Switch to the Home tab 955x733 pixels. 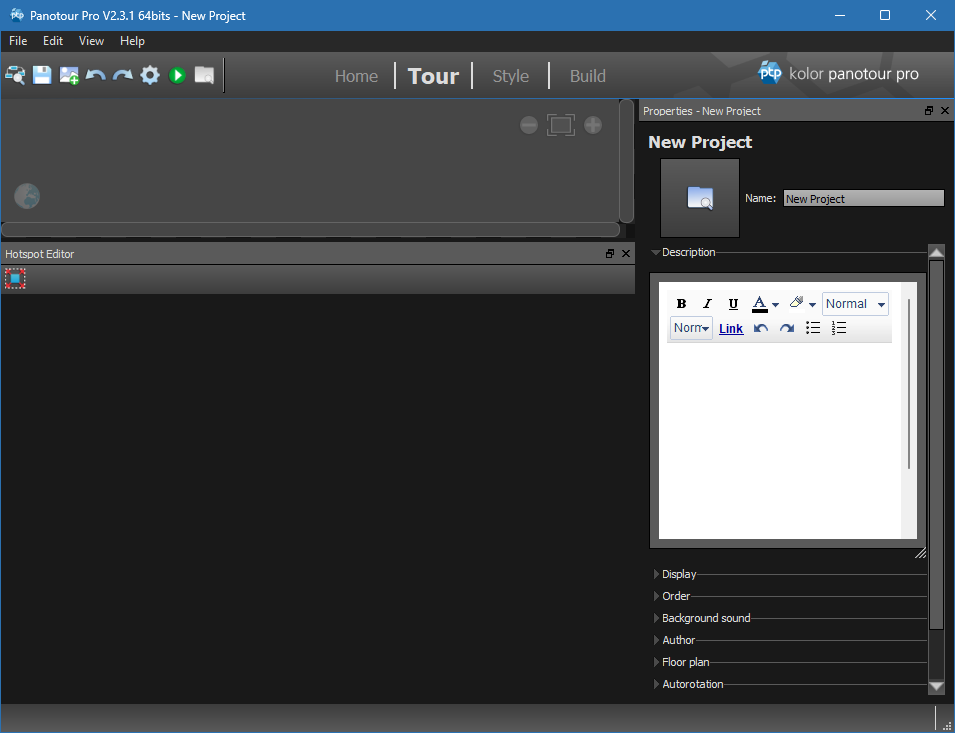coord(356,76)
